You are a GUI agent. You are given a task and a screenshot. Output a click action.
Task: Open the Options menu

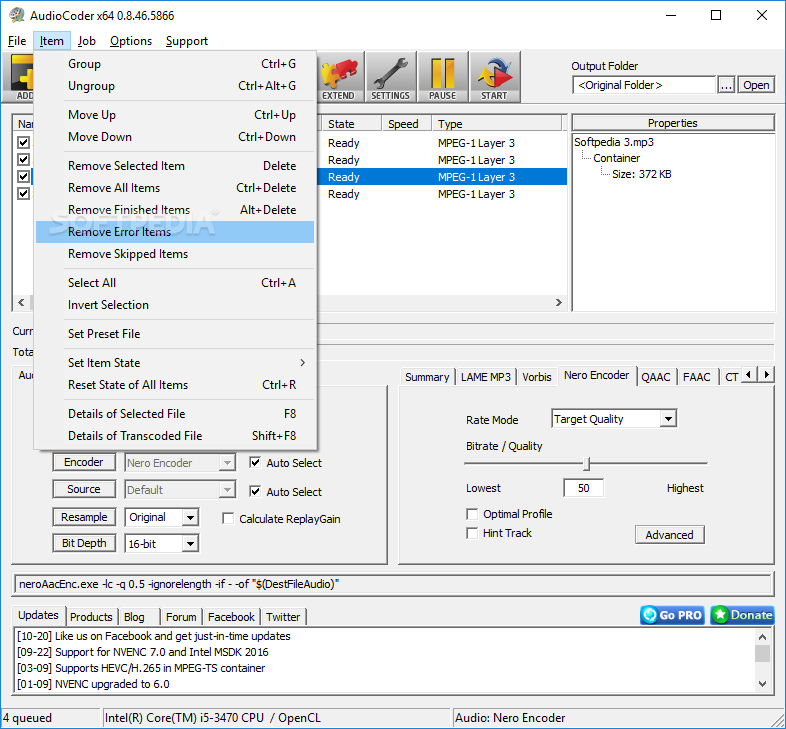tap(131, 41)
